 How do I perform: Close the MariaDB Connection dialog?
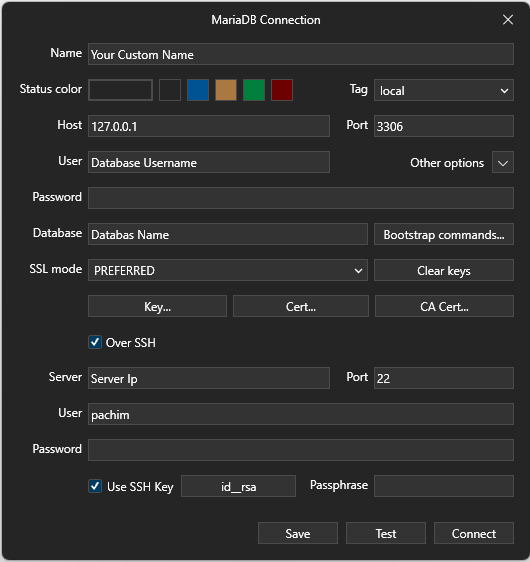coord(508,20)
